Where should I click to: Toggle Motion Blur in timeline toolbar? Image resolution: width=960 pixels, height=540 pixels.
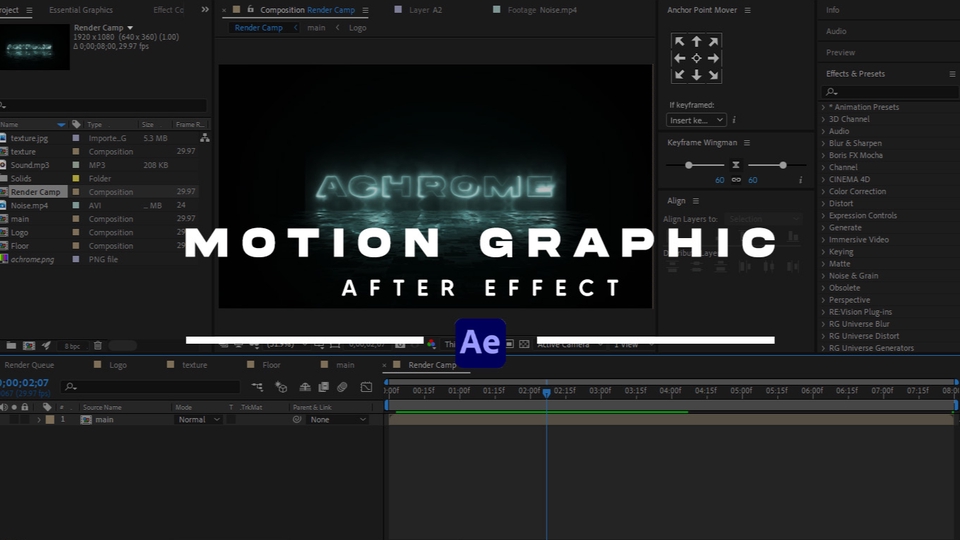click(x=342, y=387)
